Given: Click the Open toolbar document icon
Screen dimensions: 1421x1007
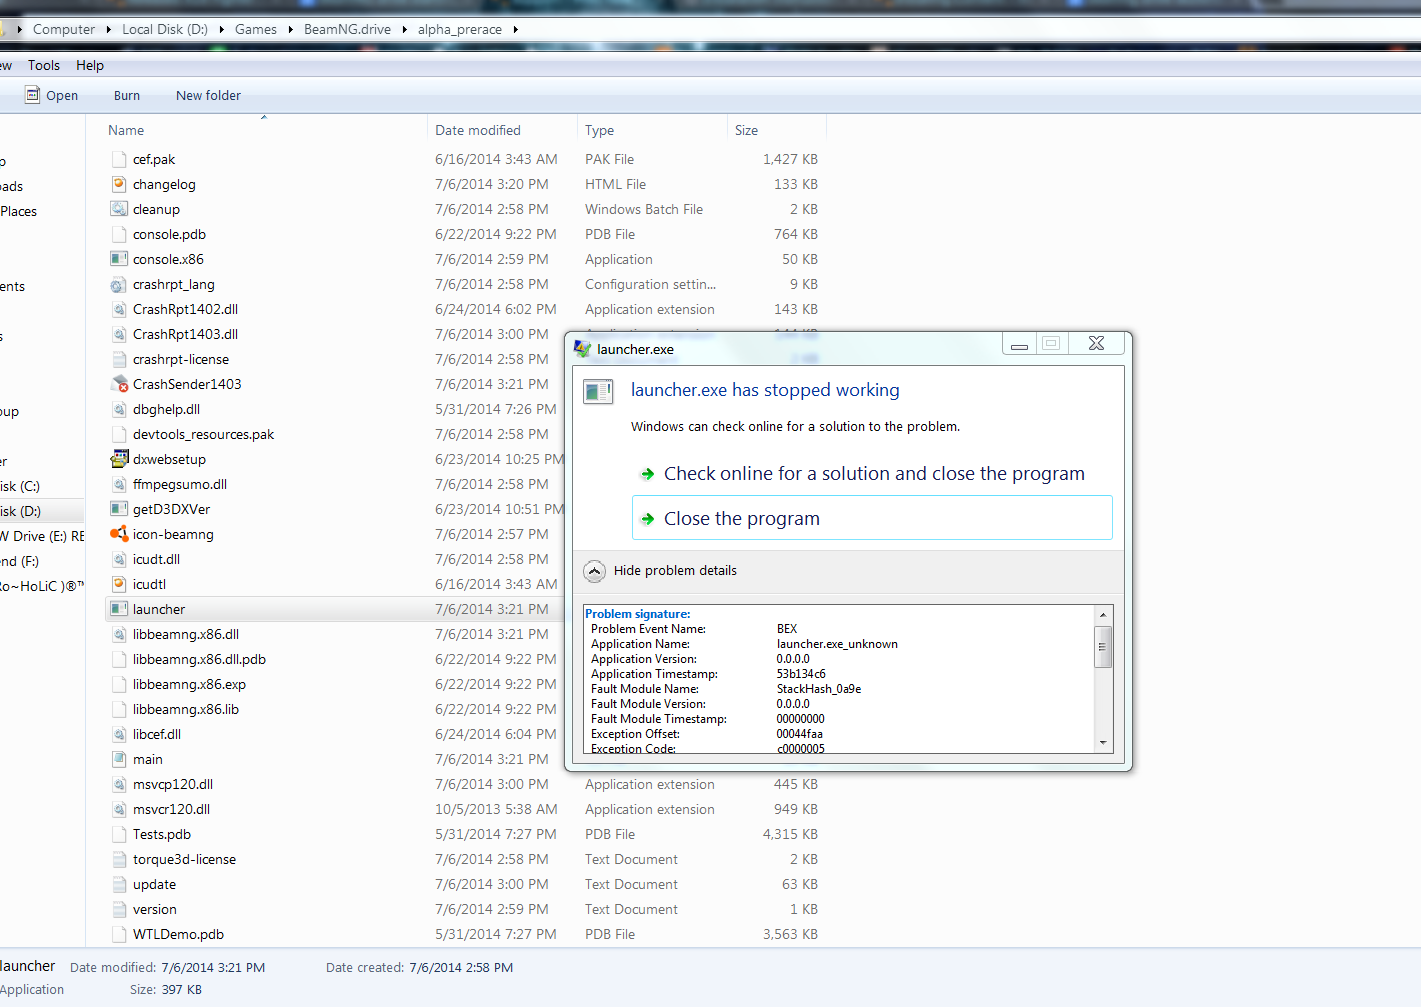Looking at the screenshot, I should [33, 95].
